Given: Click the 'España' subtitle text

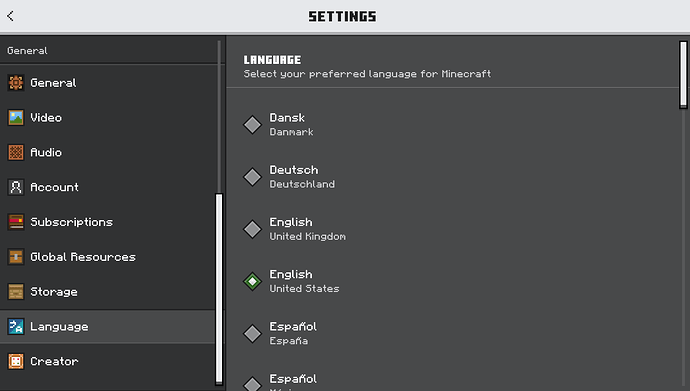Looking at the screenshot, I should click(289, 341).
